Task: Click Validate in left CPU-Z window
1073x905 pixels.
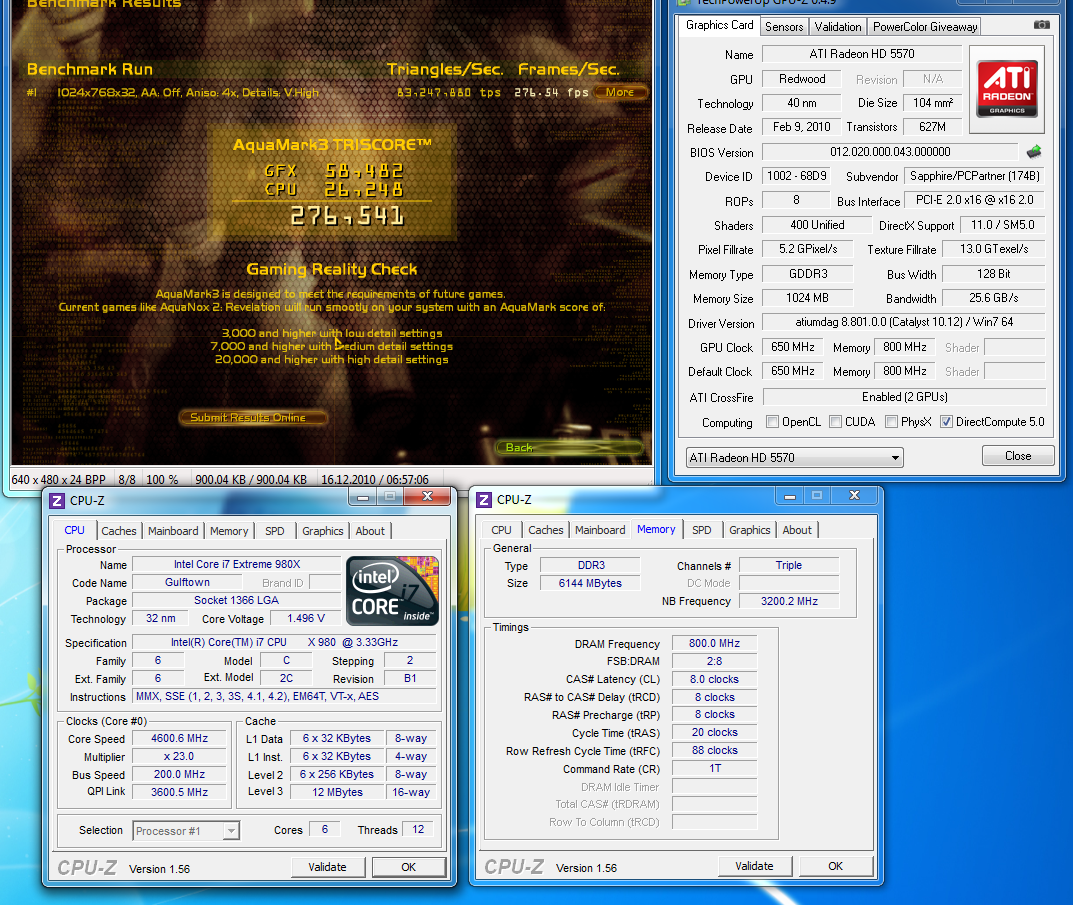Action: click(x=327, y=867)
